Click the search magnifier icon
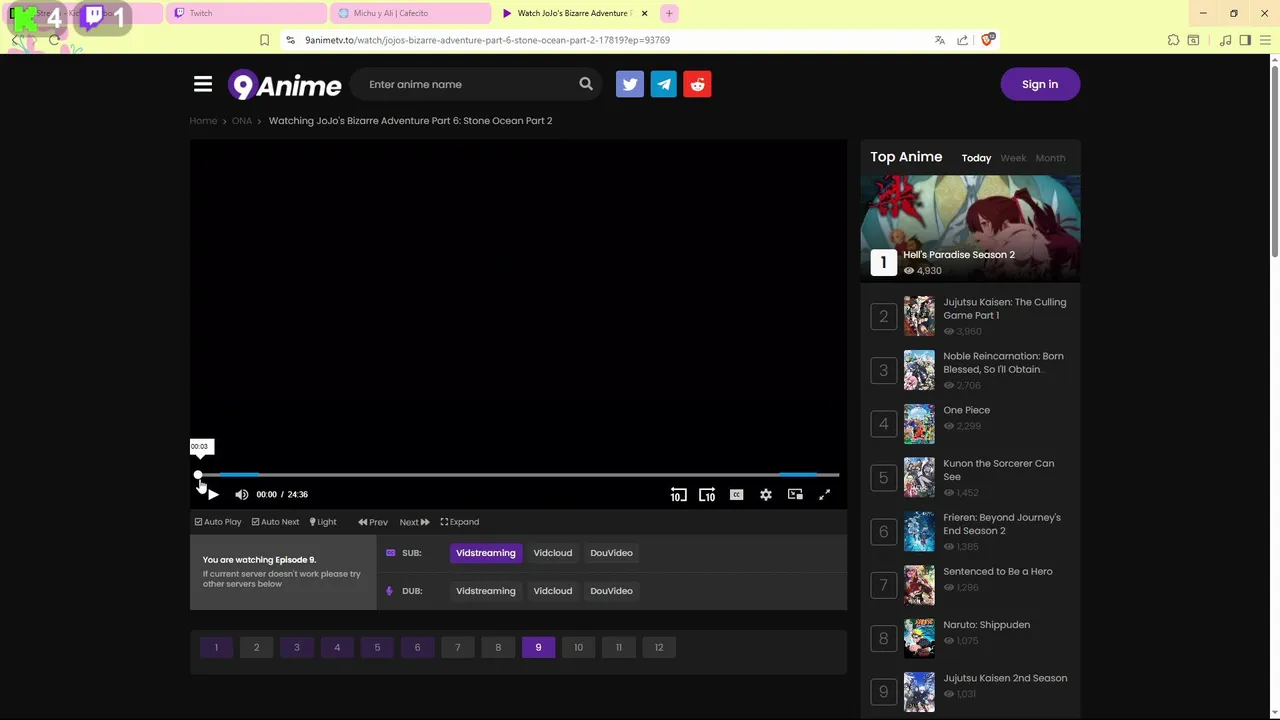The image size is (1280, 720). coord(586,84)
